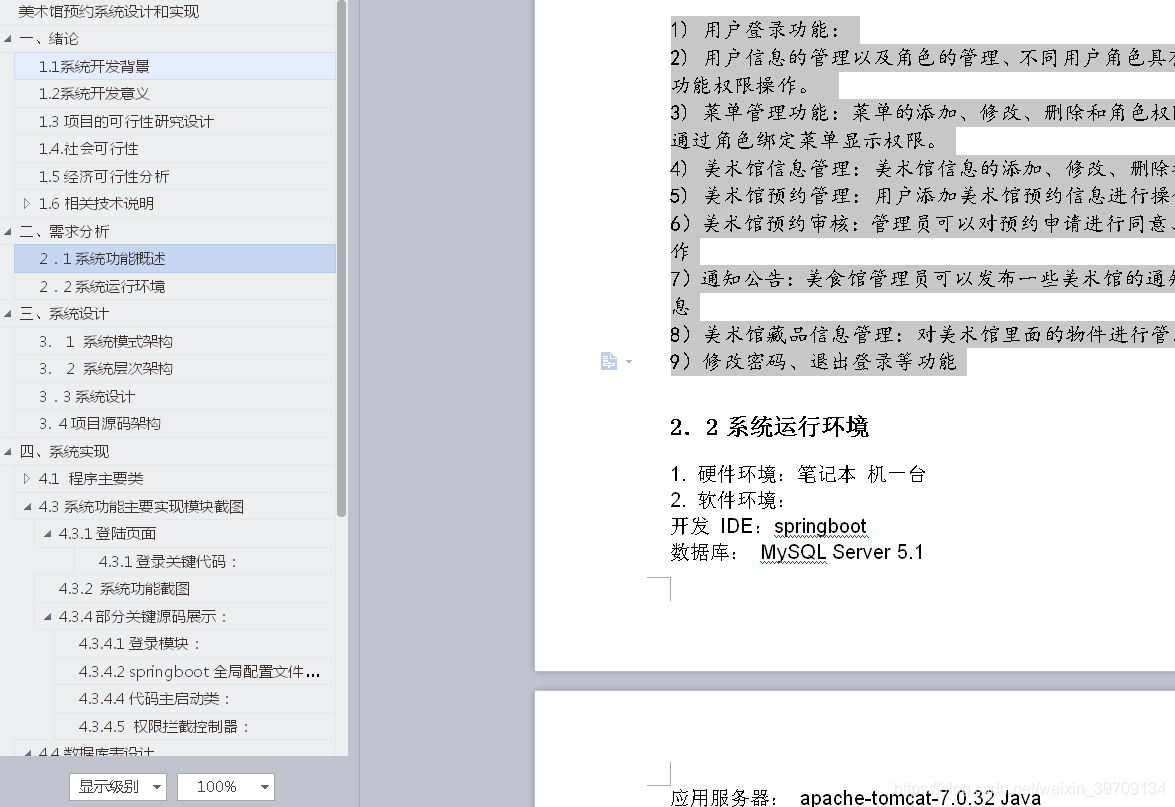1175x807 pixels.
Task: Click the line 9）修改密码、退出登录等功能
Action: click(x=813, y=361)
